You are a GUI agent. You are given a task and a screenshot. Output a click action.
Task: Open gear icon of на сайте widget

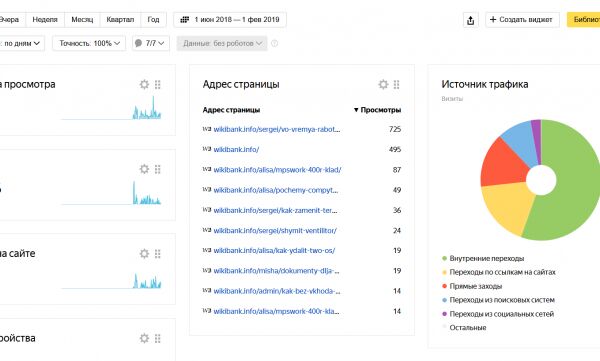coord(144,253)
